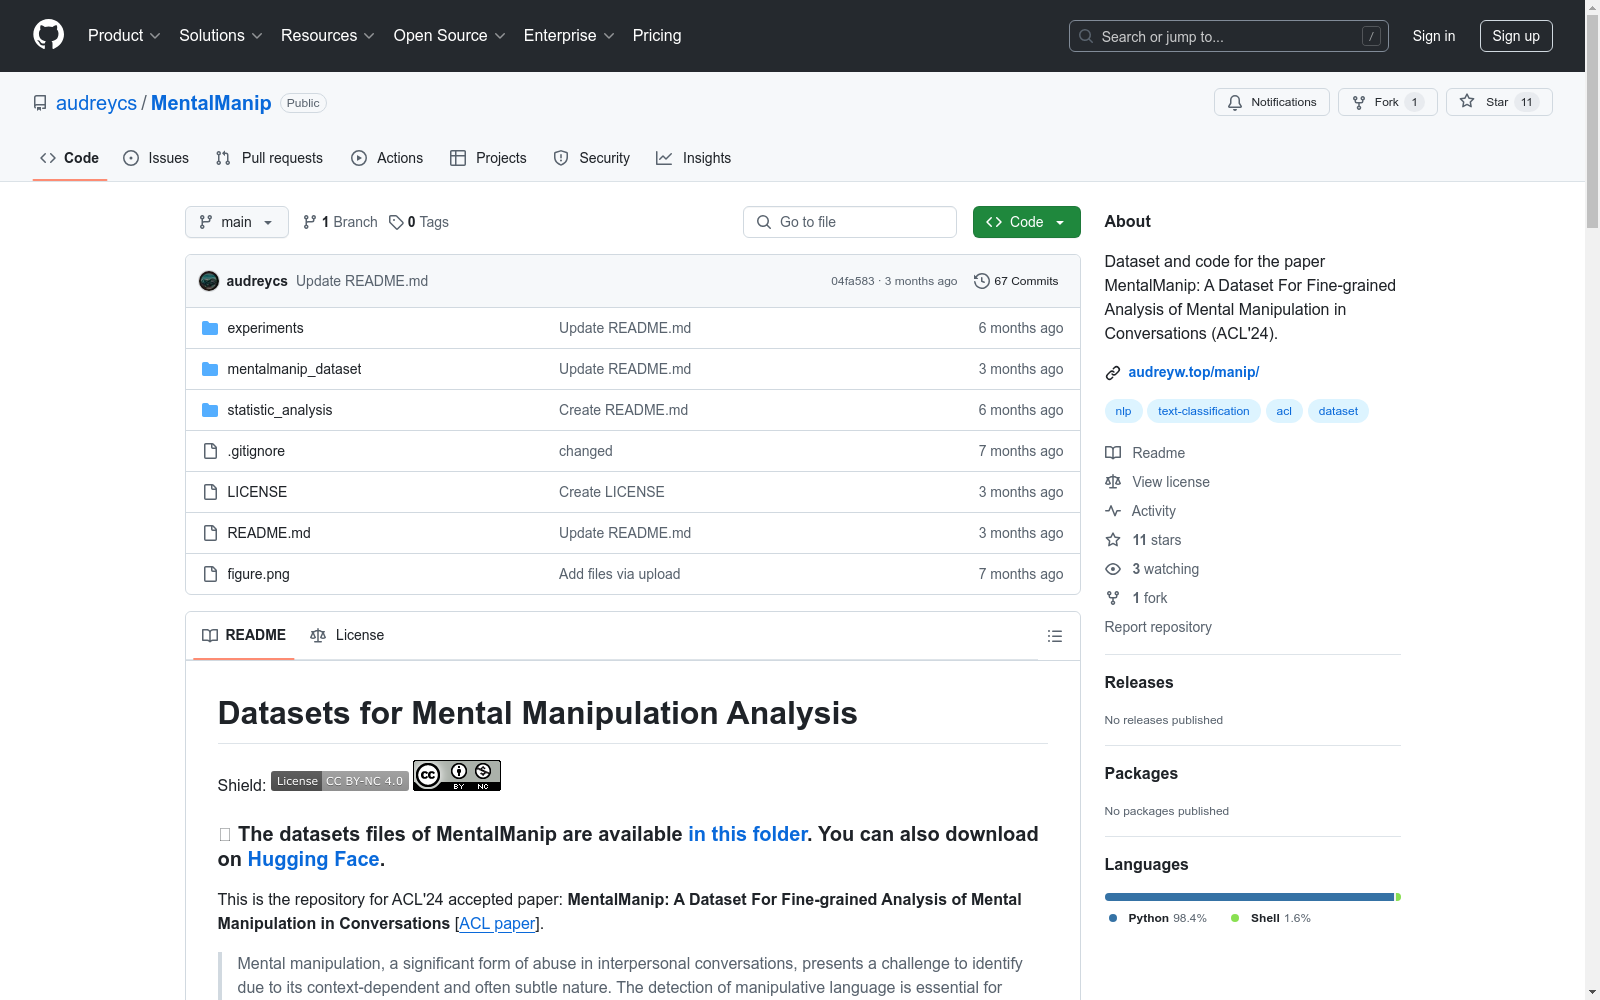Open the commits history clock icon

click(x=982, y=281)
